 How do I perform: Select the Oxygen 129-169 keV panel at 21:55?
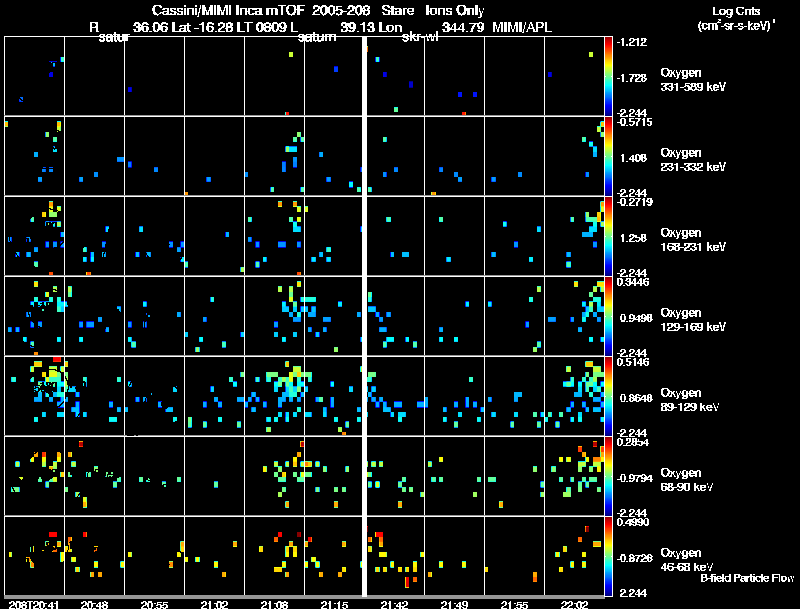pos(514,316)
